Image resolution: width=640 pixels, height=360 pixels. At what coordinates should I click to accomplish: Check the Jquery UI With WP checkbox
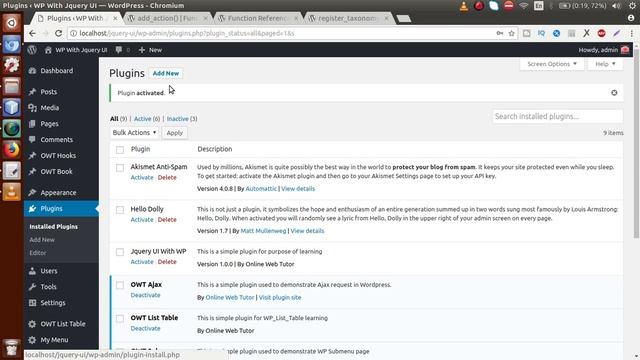pos(120,252)
